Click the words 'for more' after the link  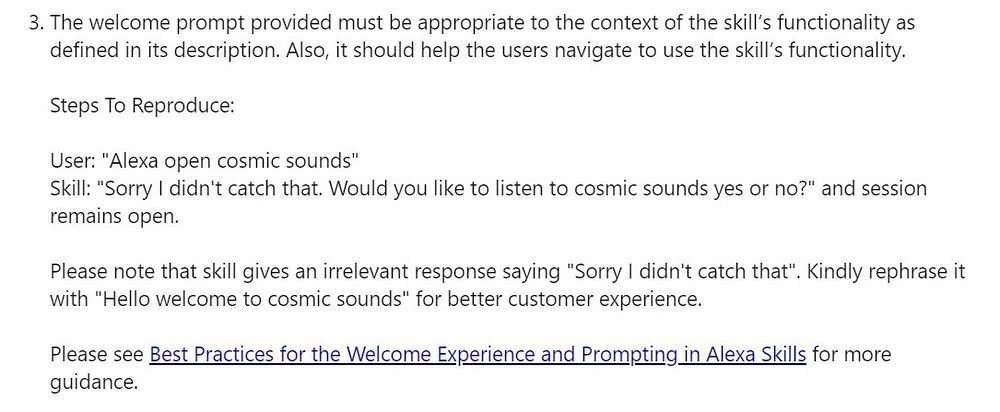(851, 354)
